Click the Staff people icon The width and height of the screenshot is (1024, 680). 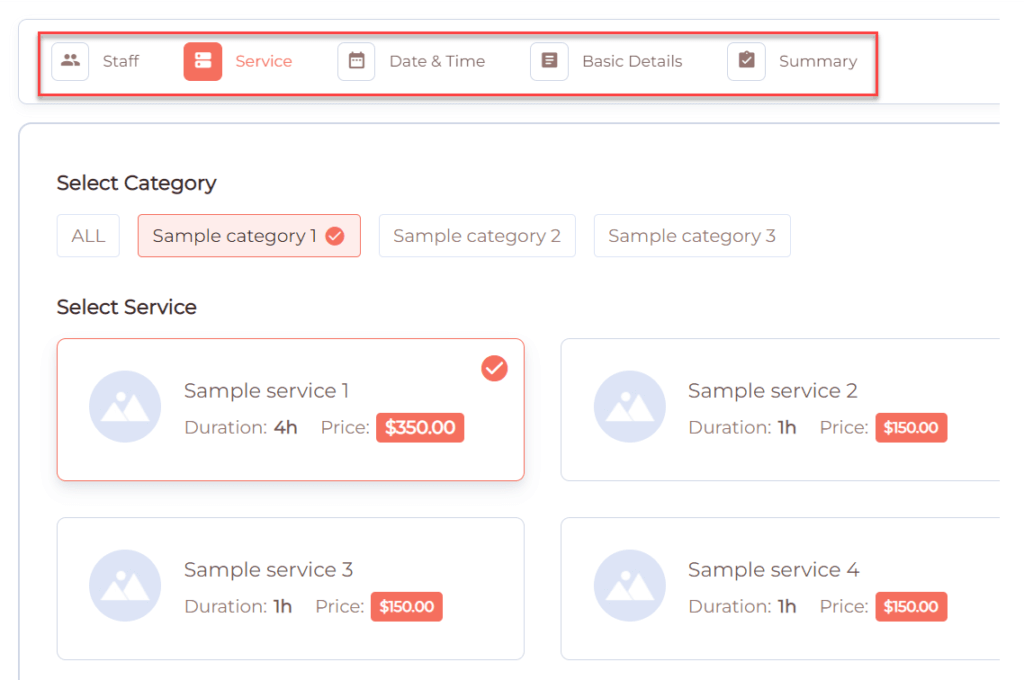(70, 61)
